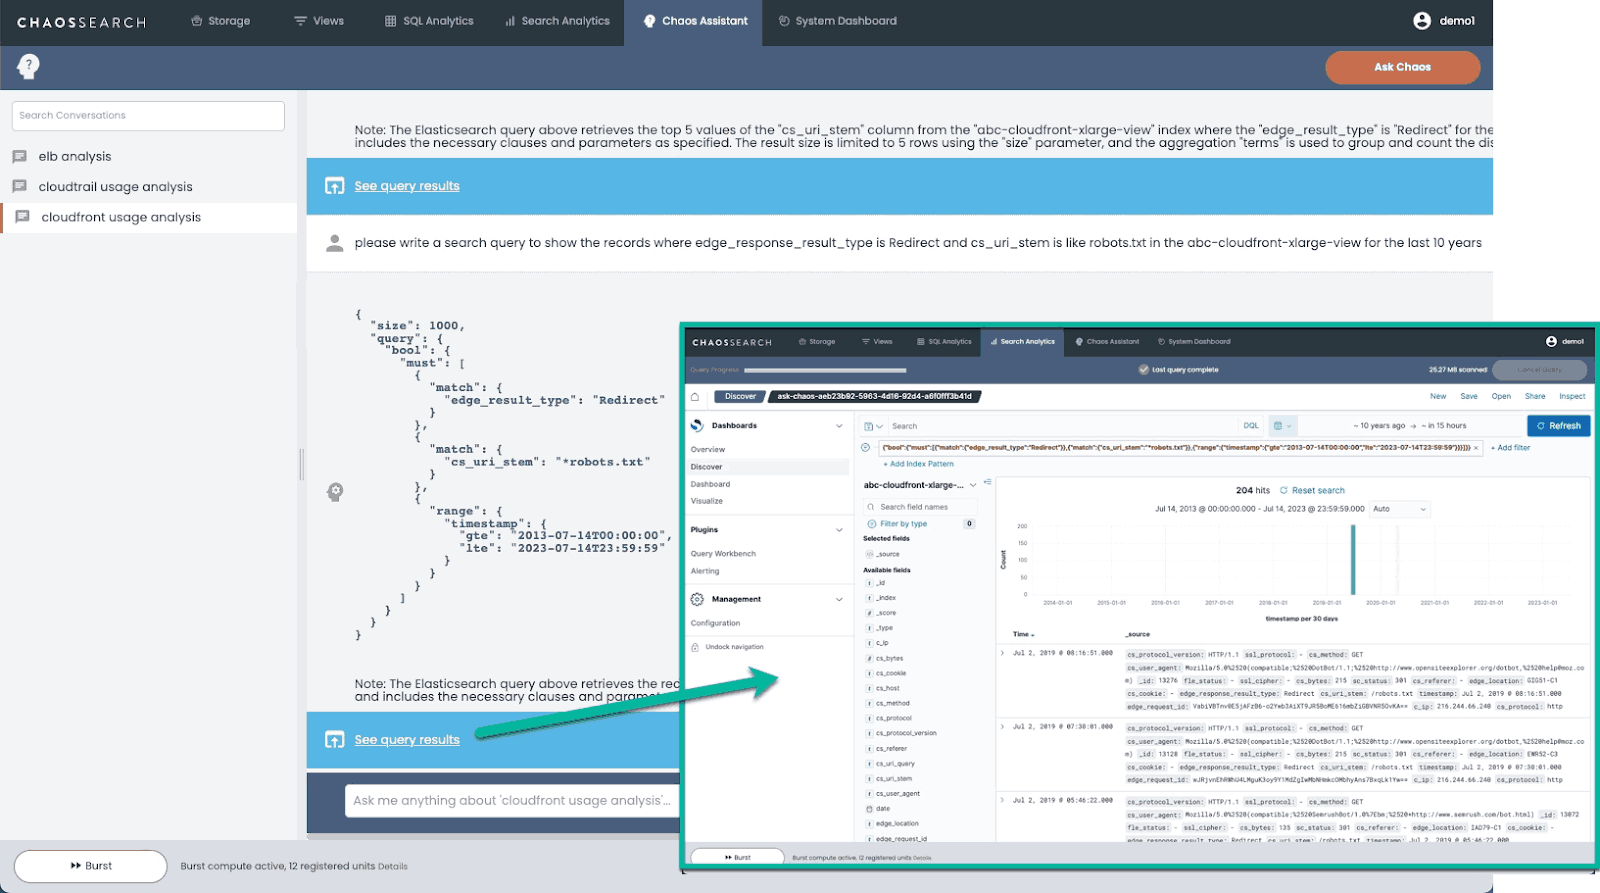Open the abc-cloudfront-xlarge index pattern dropdown
Image resolution: width=1600 pixels, height=893 pixels.
pos(920,486)
